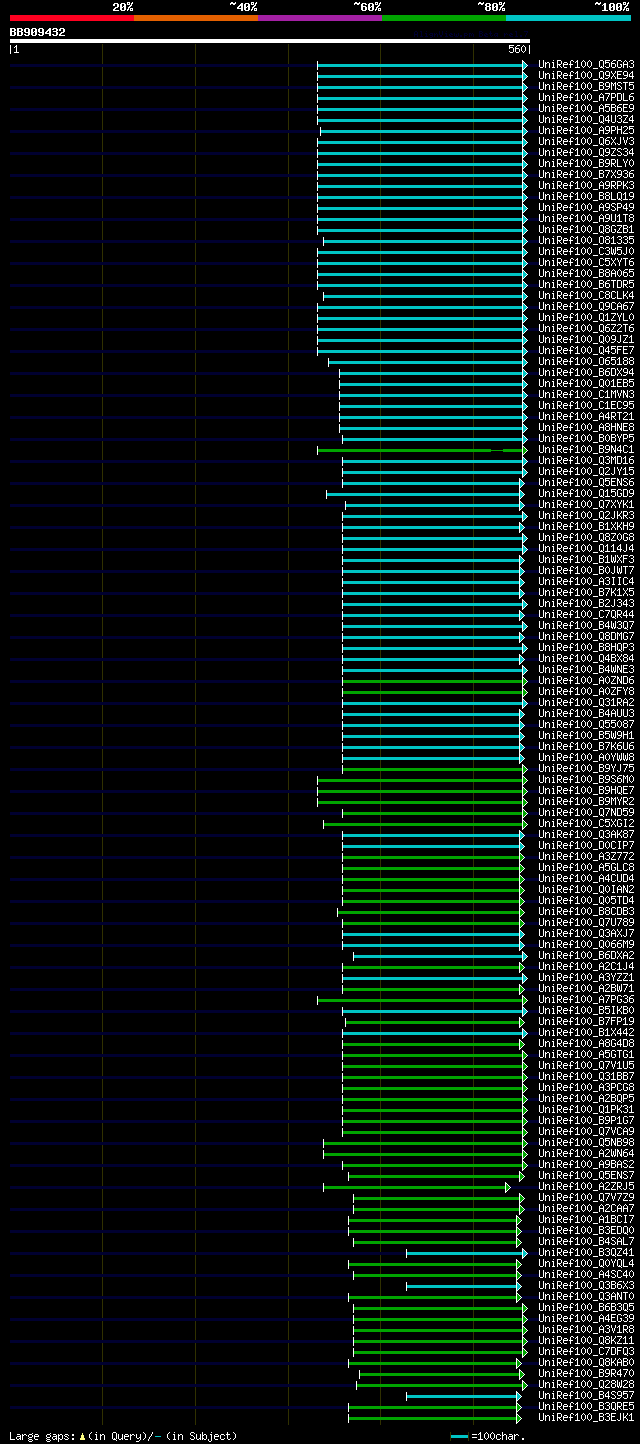The height and width of the screenshot is (1444, 640).
Task: Click the short cyan bar of UniRef100_B3QZ41
Action: point(466,1253)
